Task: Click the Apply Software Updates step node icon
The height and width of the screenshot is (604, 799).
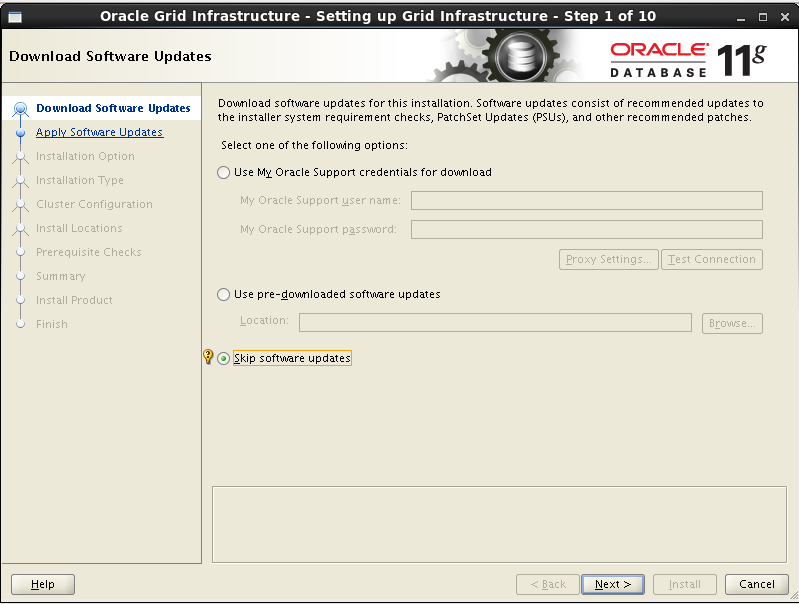Action: click(20, 133)
